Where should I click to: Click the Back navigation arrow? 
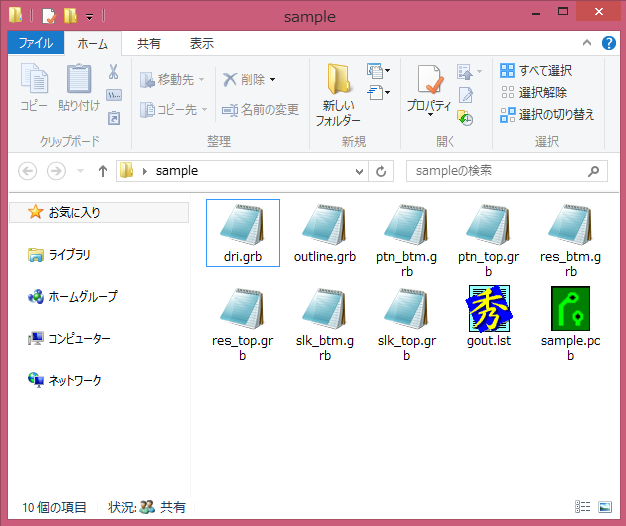[x=28, y=171]
